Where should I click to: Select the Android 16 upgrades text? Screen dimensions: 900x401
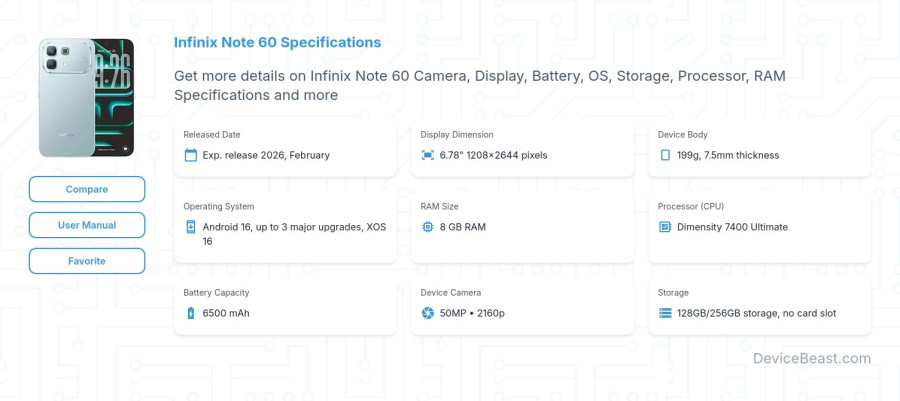294,234
